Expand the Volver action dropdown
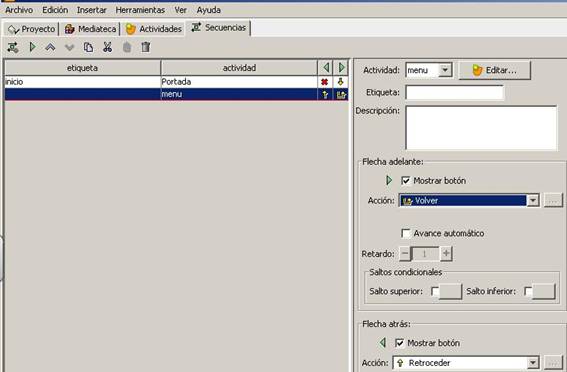The width and height of the screenshot is (567, 372). 533,200
